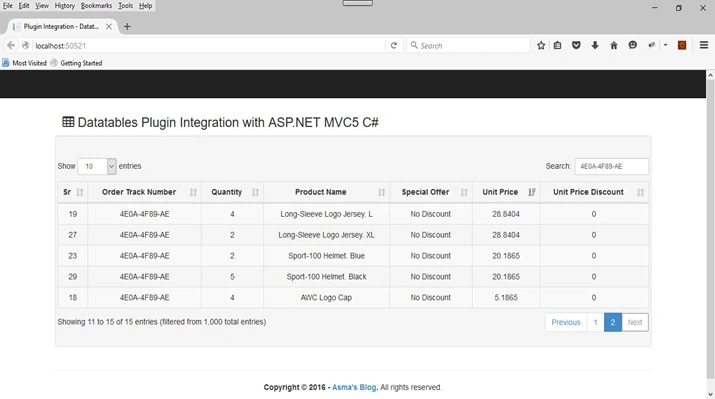The width and height of the screenshot is (715, 399).
Task: Click the Sr value 19 cell
Action: pyautogui.click(x=73, y=214)
